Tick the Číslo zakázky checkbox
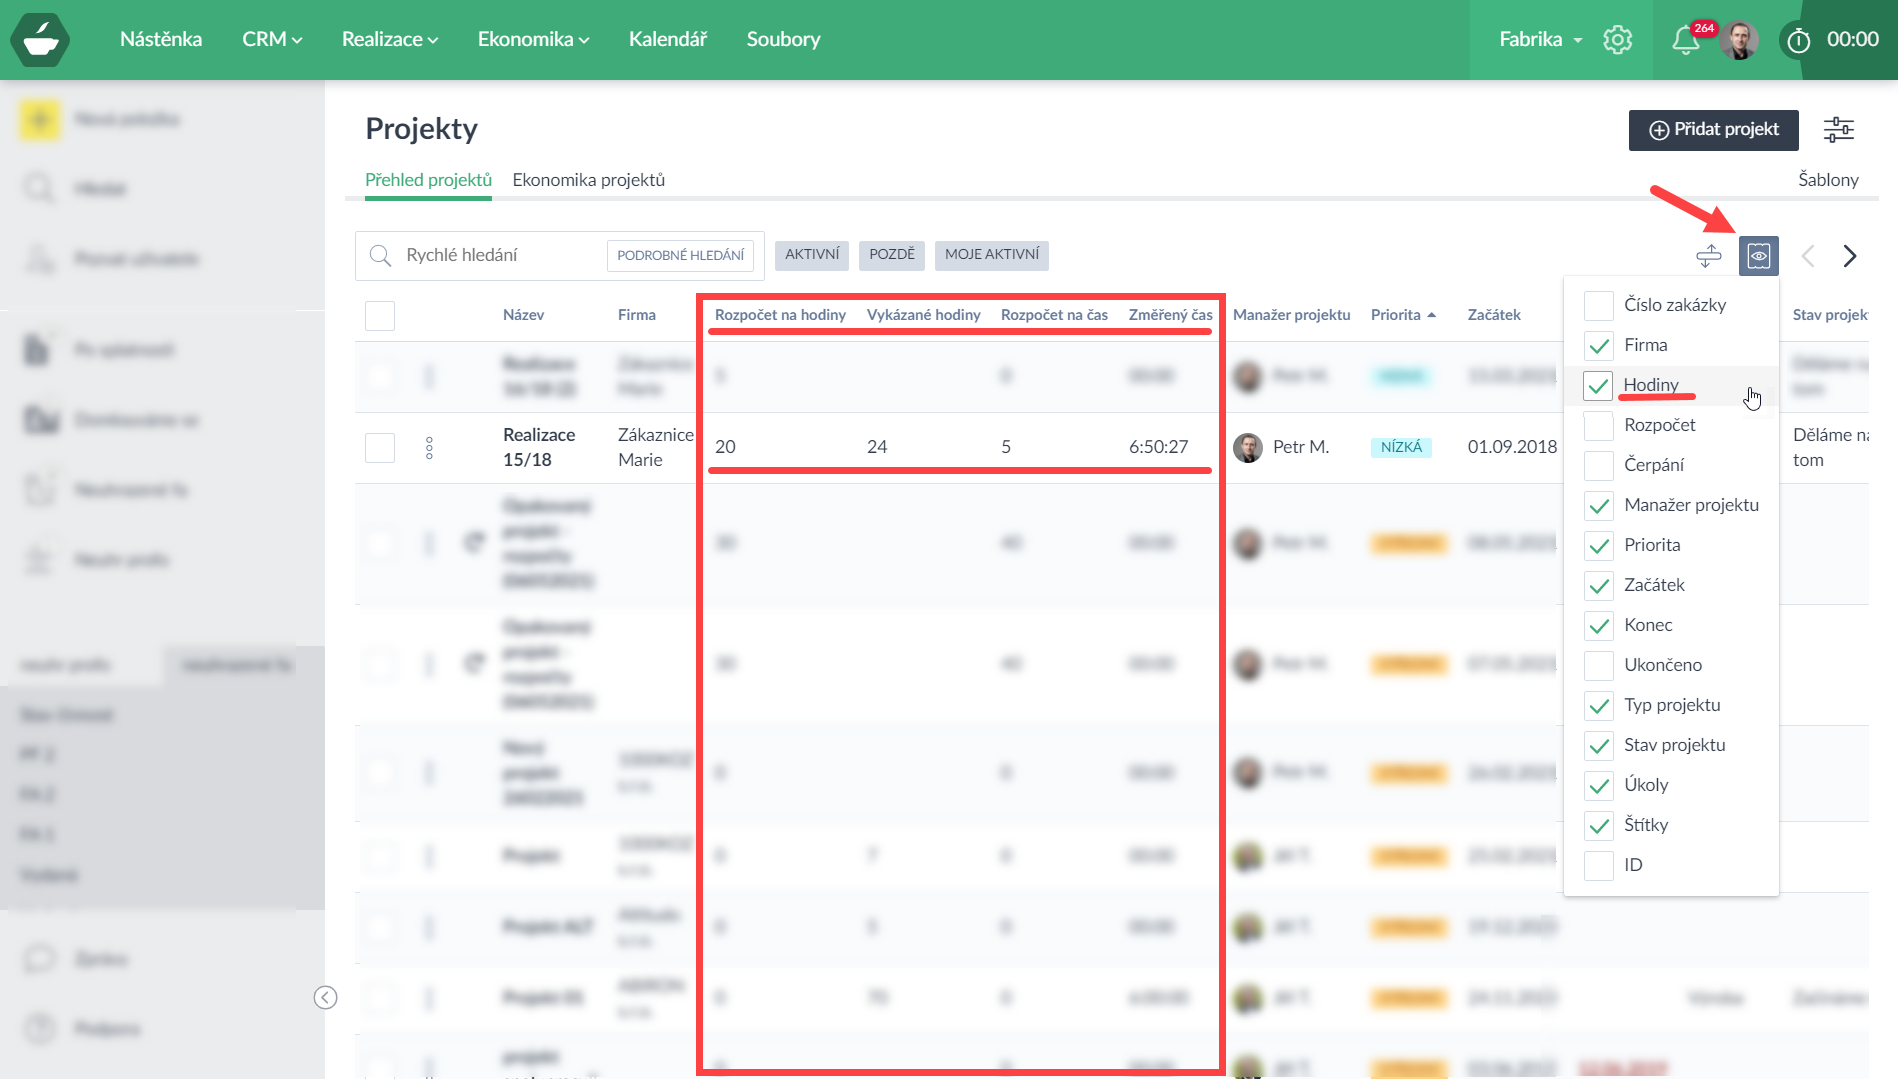 [x=1598, y=306]
